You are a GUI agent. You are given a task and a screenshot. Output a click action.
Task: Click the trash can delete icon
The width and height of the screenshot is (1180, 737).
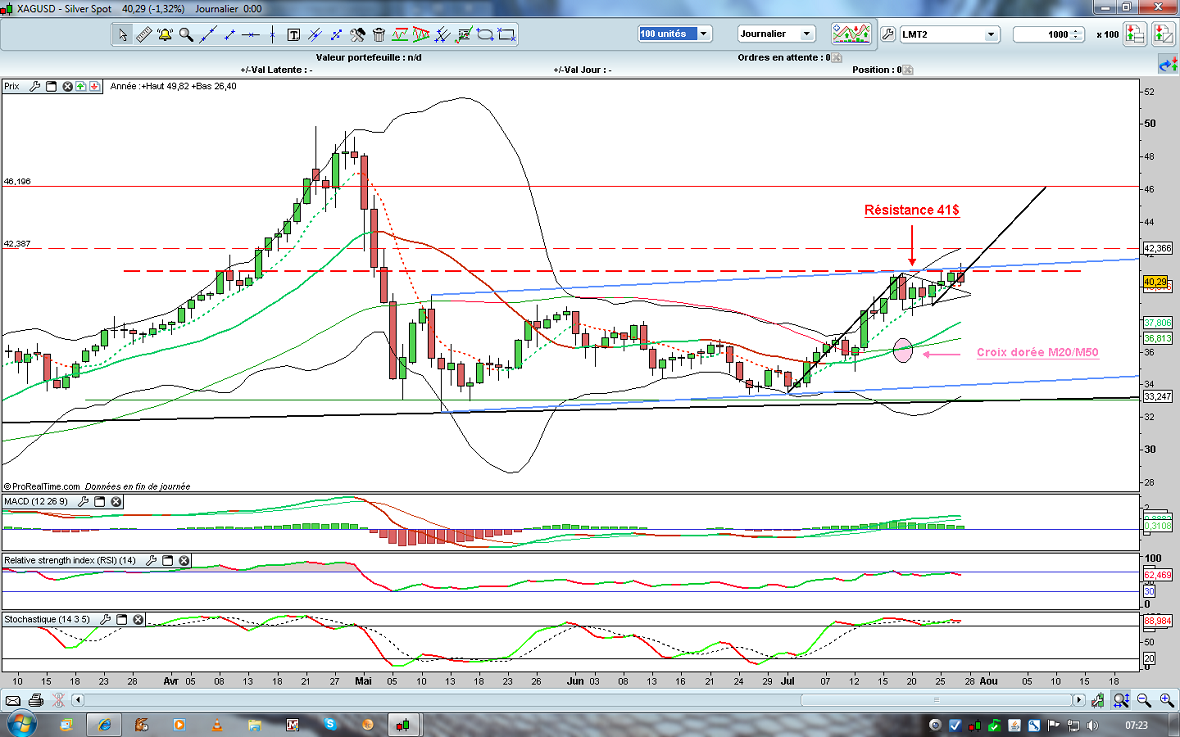(x=379, y=34)
